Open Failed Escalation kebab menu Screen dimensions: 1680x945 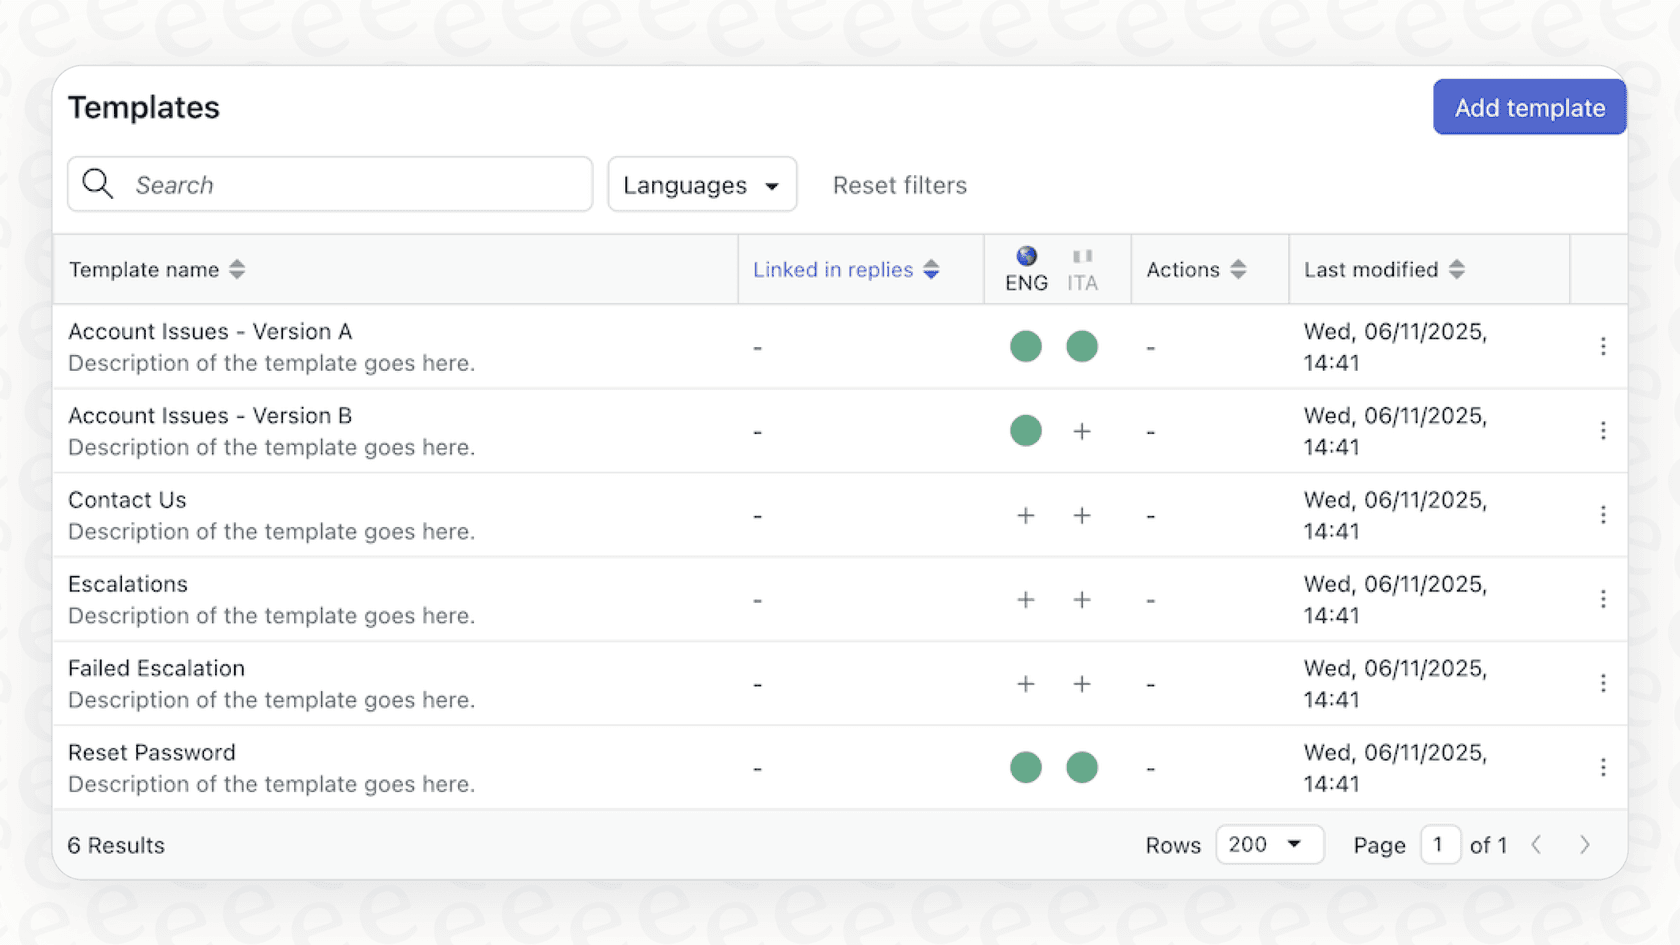click(x=1603, y=683)
